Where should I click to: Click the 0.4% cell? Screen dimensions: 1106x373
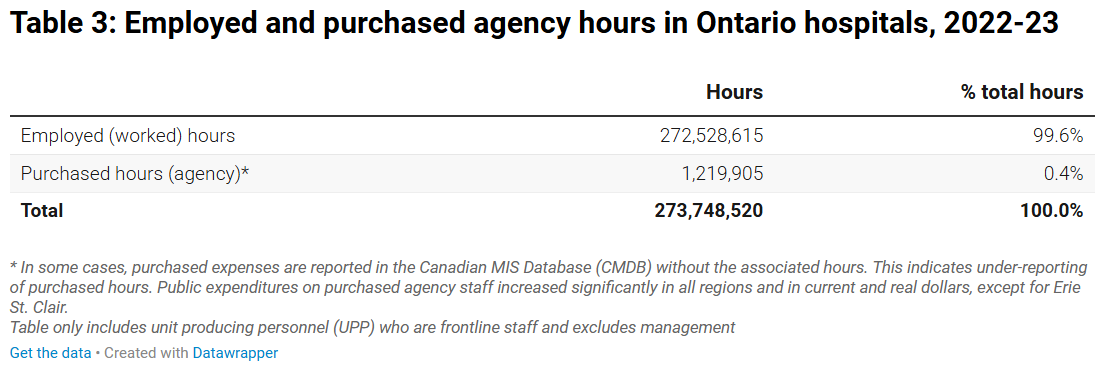1064,173
